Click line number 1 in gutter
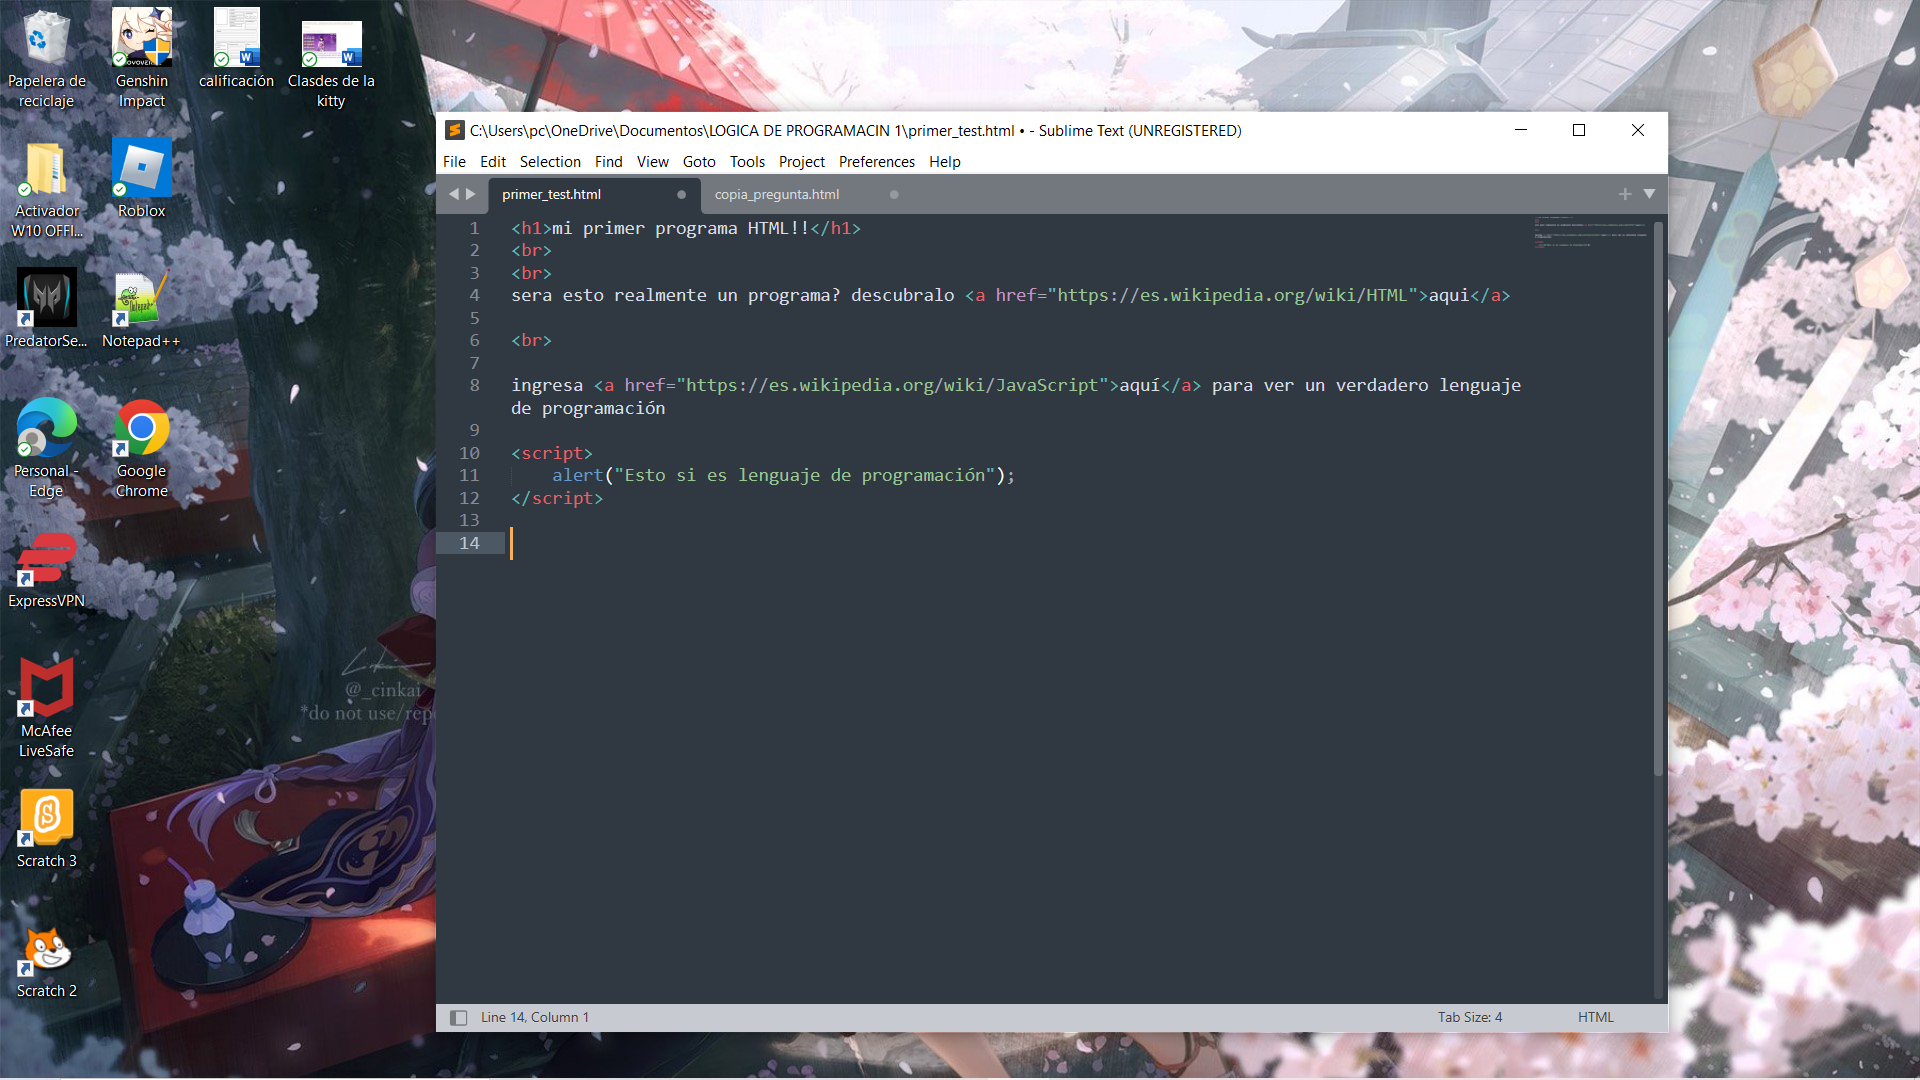 pyautogui.click(x=474, y=228)
